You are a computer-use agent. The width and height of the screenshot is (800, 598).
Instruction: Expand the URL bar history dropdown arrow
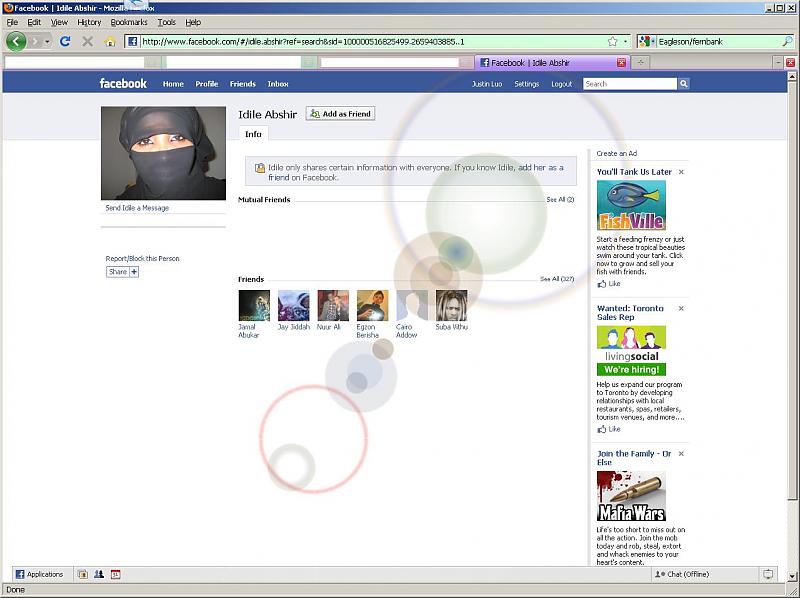pyautogui.click(x=627, y=41)
